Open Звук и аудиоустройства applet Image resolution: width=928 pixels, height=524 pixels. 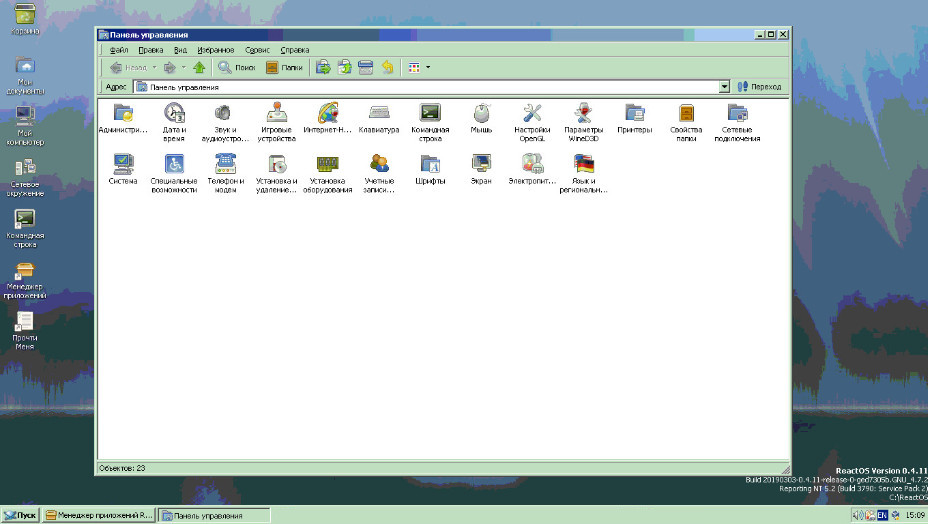[225, 122]
